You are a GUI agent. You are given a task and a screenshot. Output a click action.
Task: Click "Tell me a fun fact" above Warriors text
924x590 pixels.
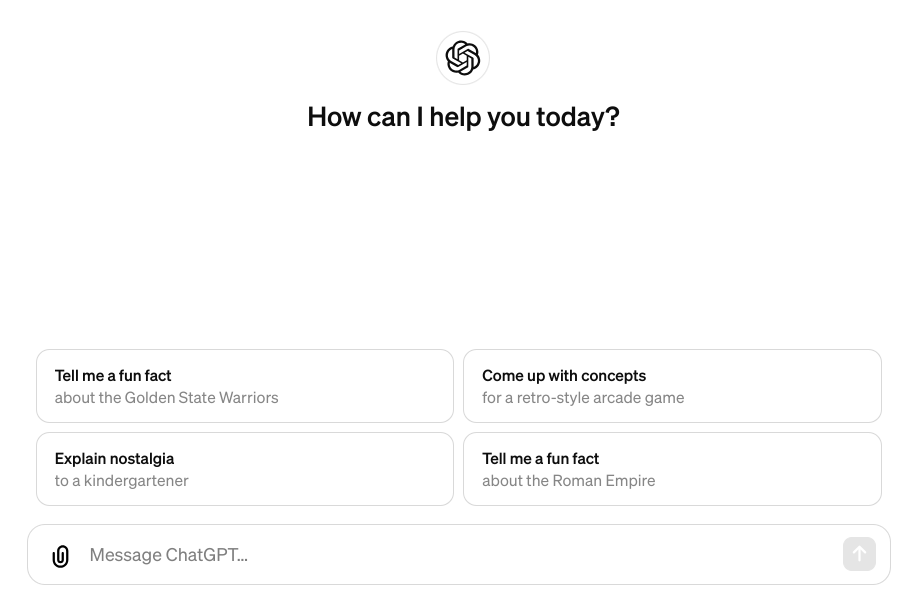click(x=113, y=376)
